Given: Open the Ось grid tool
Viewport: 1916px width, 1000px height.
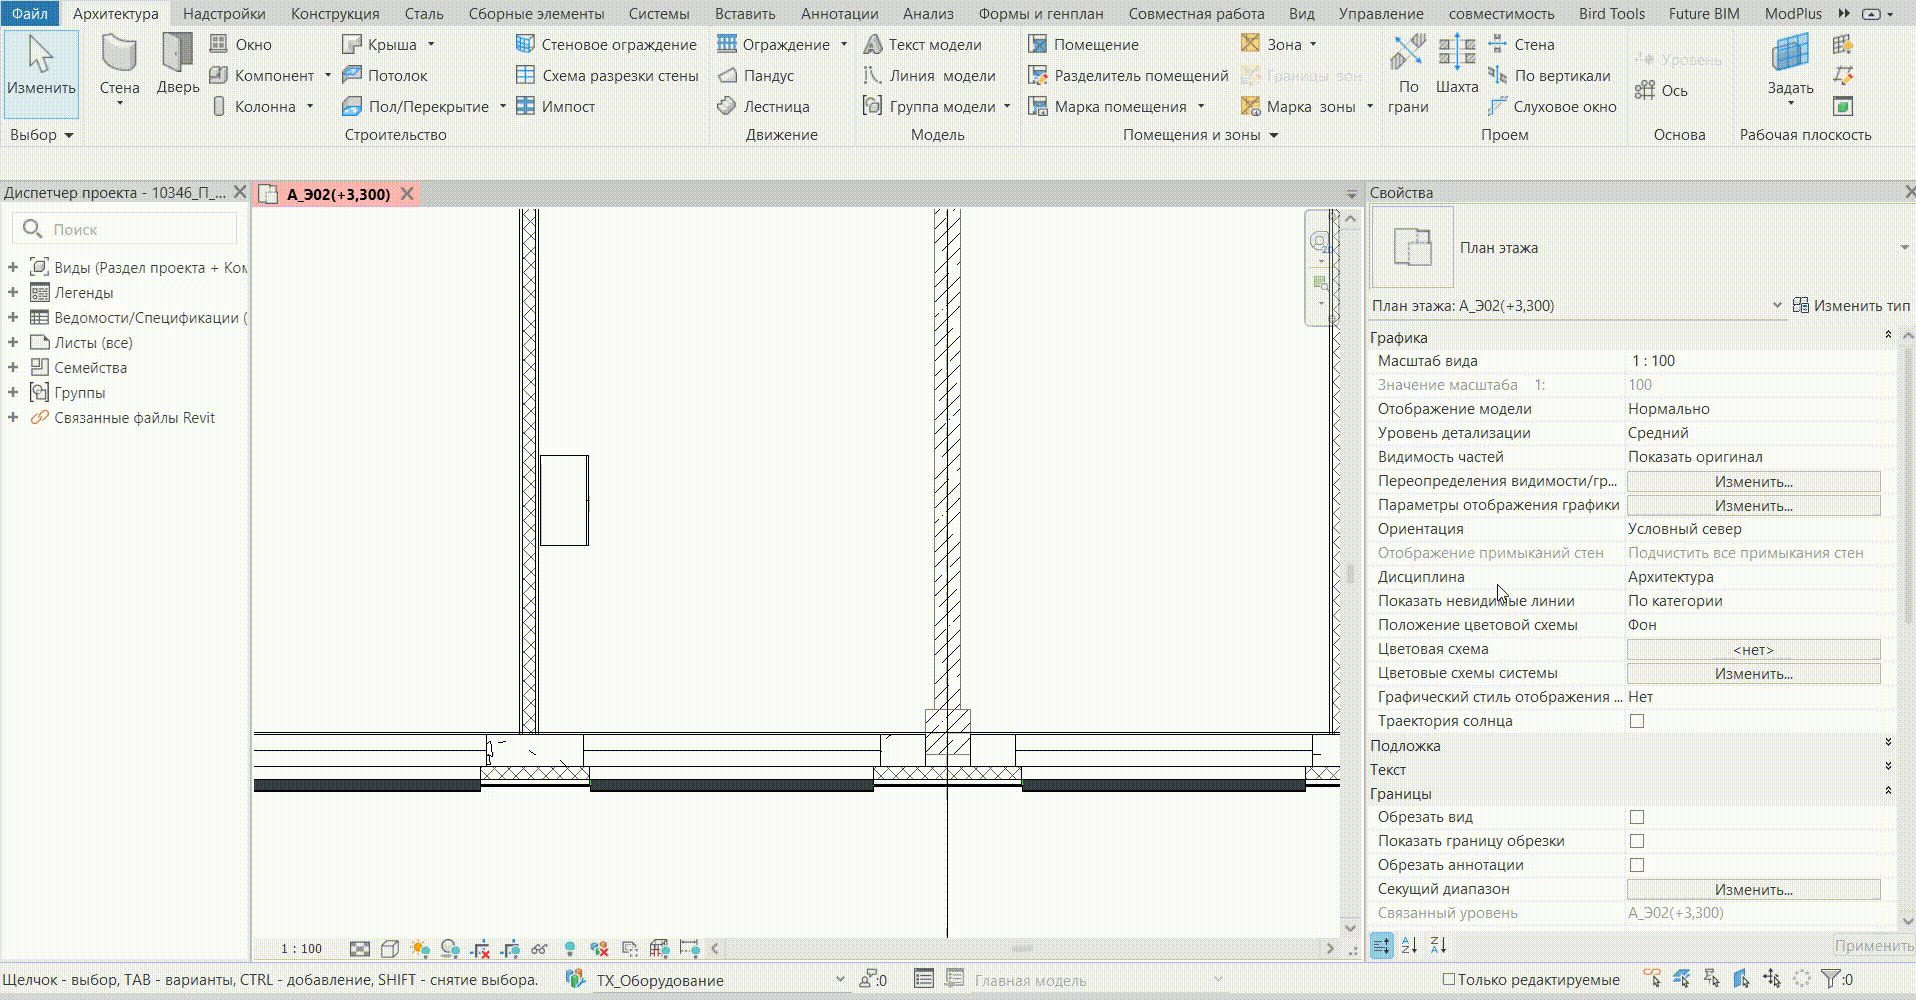Looking at the screenshot, I should pos(1661,90).
